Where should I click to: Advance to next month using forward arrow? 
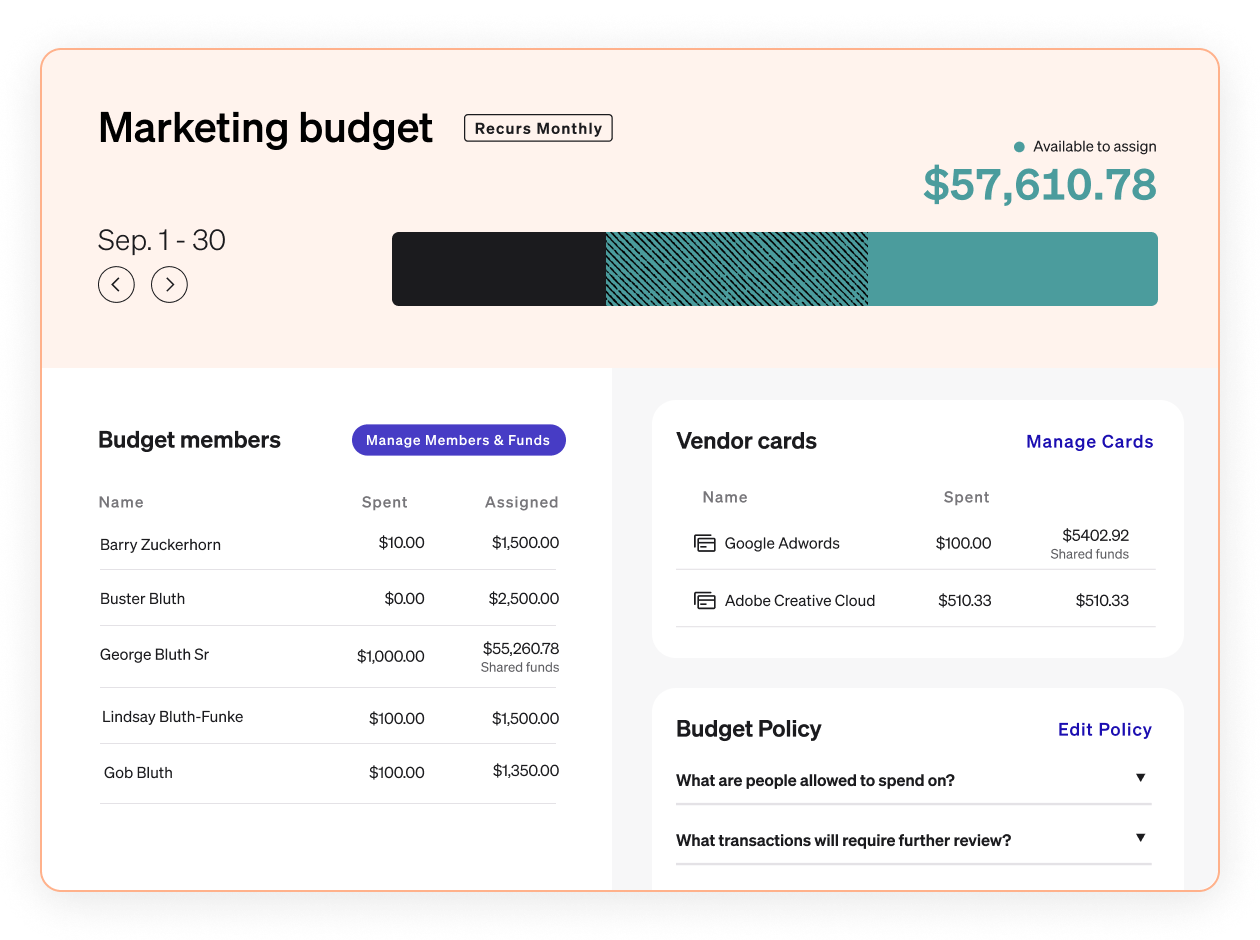[x=169, y=284]
